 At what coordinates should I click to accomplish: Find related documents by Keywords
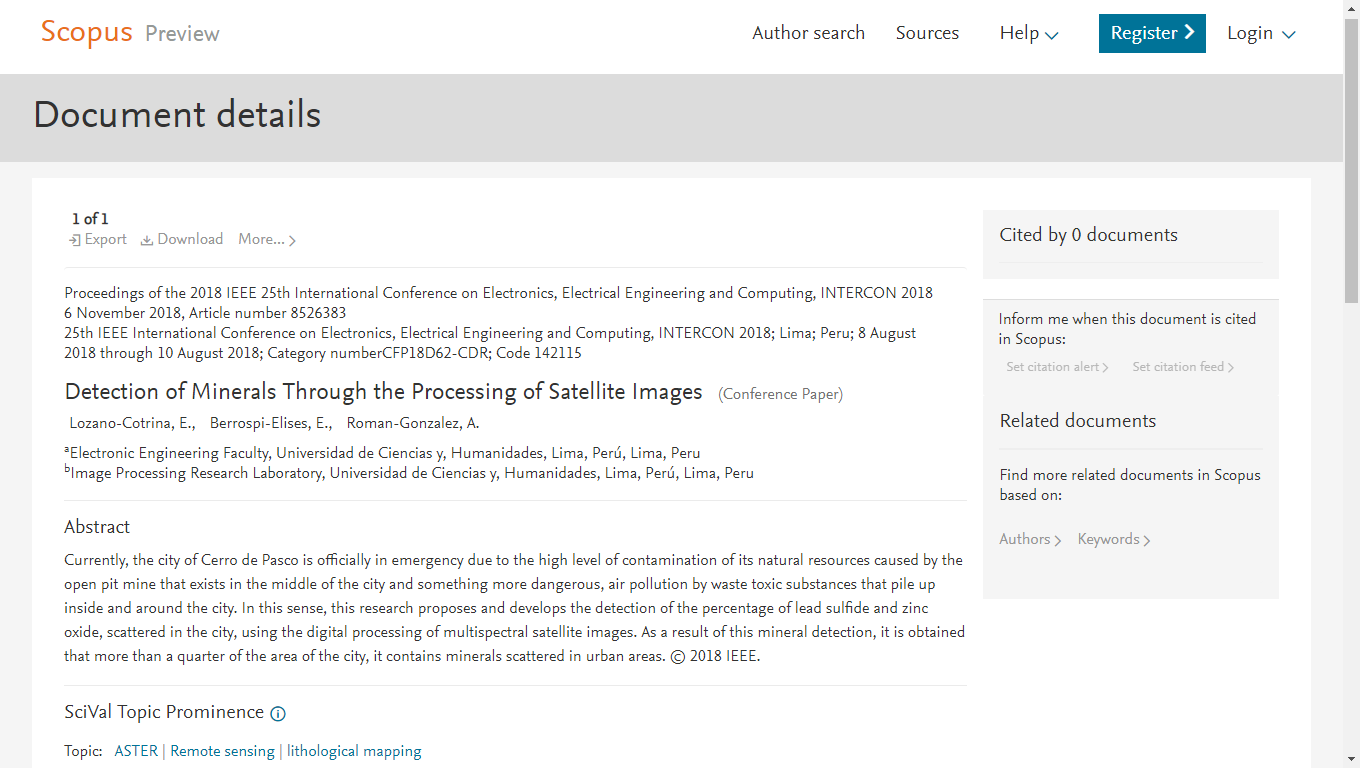[x=1114, y=539]
